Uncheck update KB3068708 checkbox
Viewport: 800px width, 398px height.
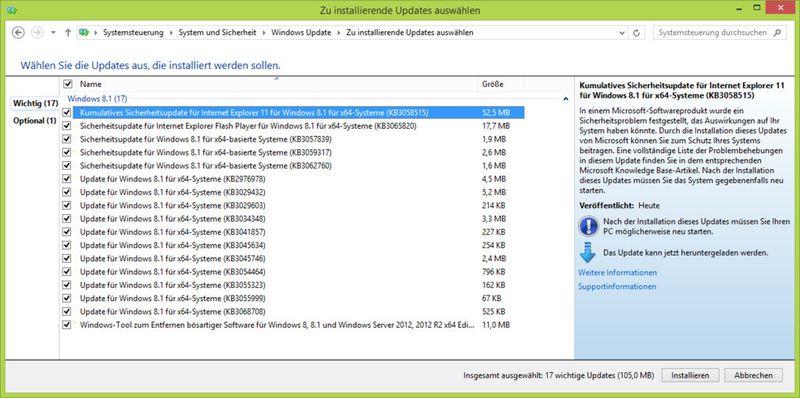(67, 311)
